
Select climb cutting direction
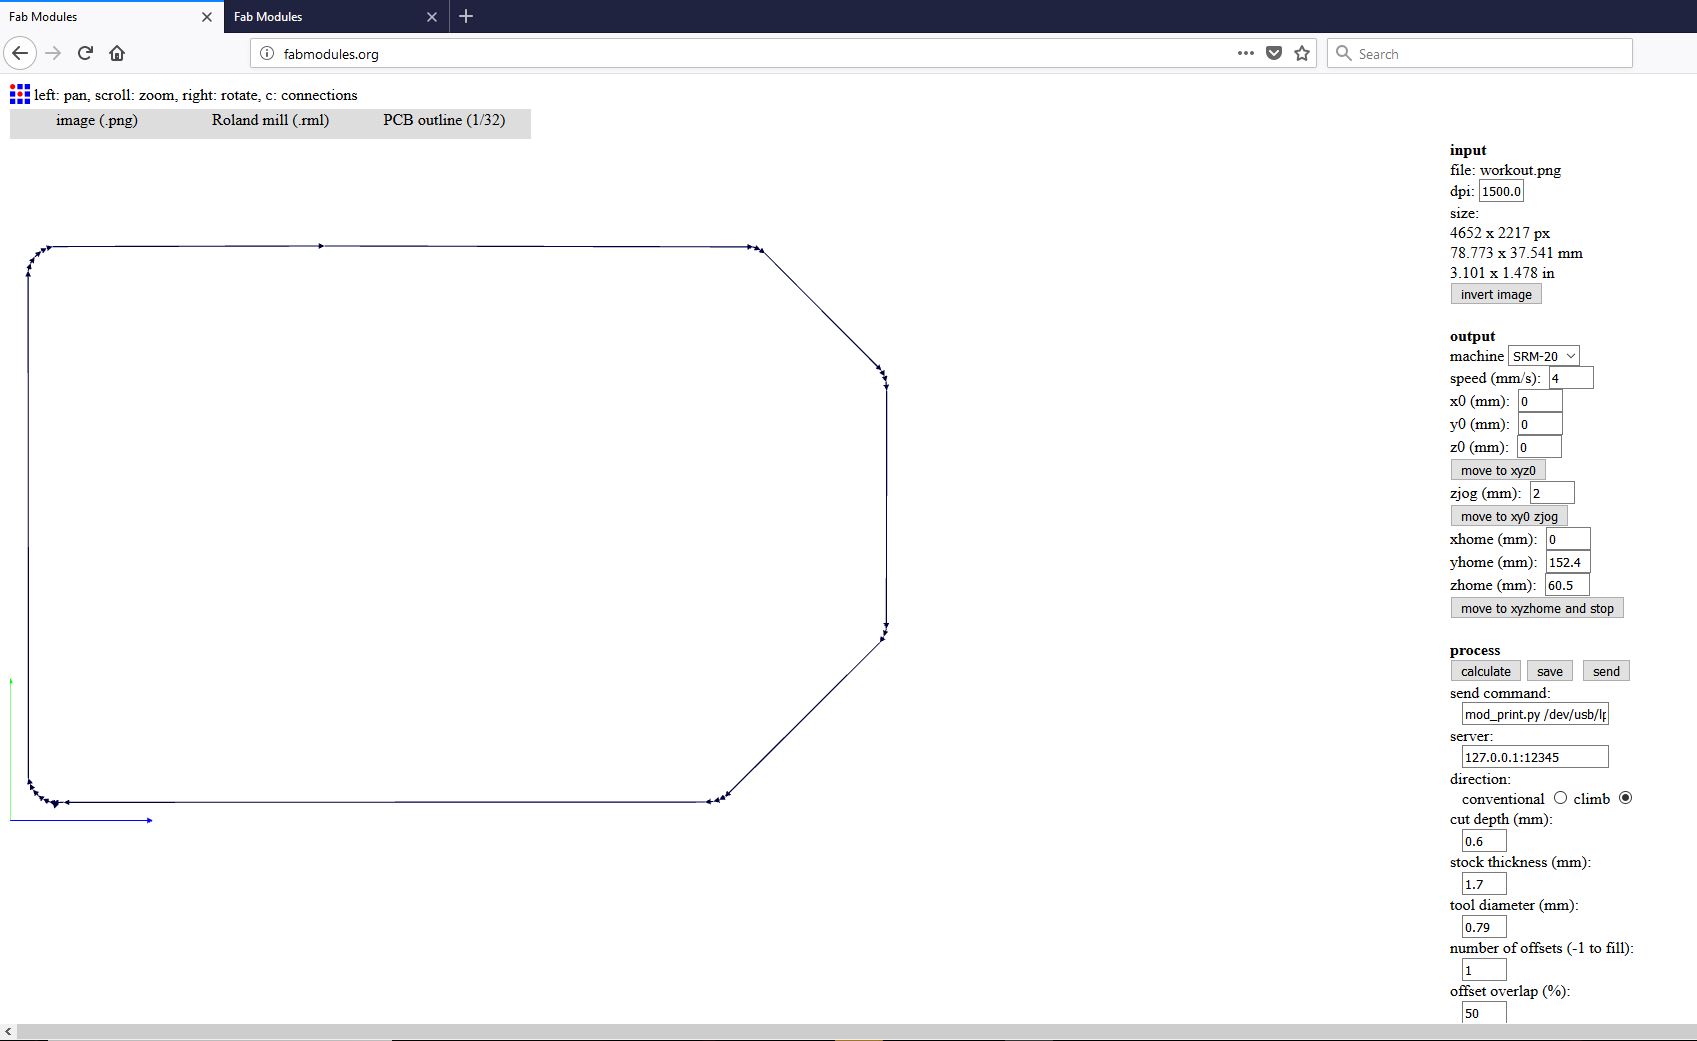pos(1625,798)
